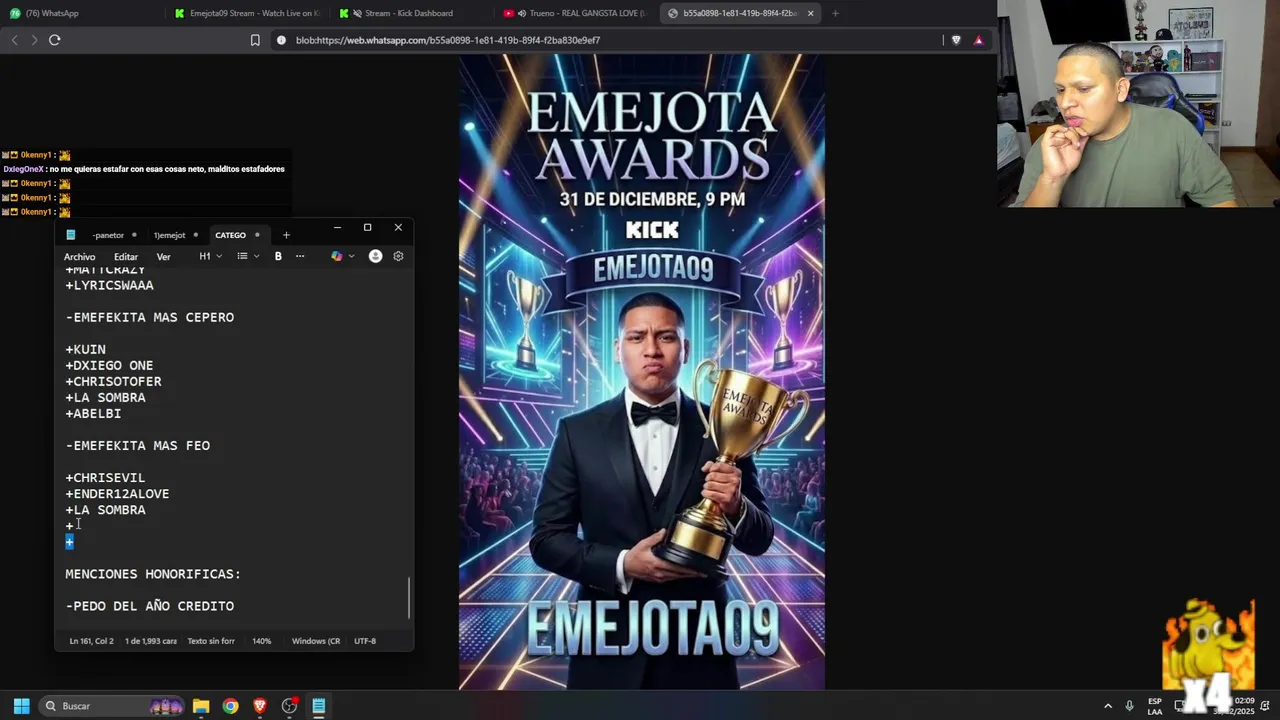
Task: Open OBS Studio from taskbar
Action: [x=289, y=706]
